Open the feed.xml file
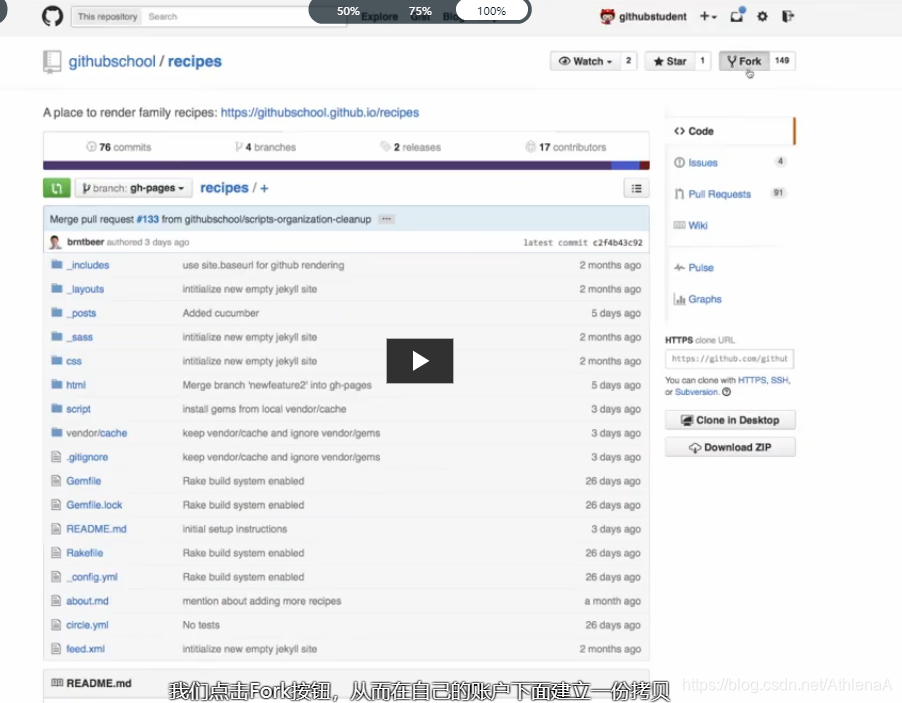The height and width of the screenshot is (703, 902). (x=85, y=649)
